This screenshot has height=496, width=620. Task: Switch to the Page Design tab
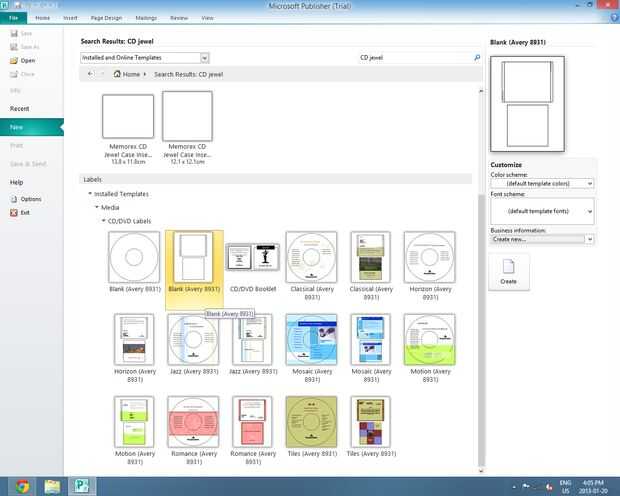pyautogui.click(x=106, y=18)
